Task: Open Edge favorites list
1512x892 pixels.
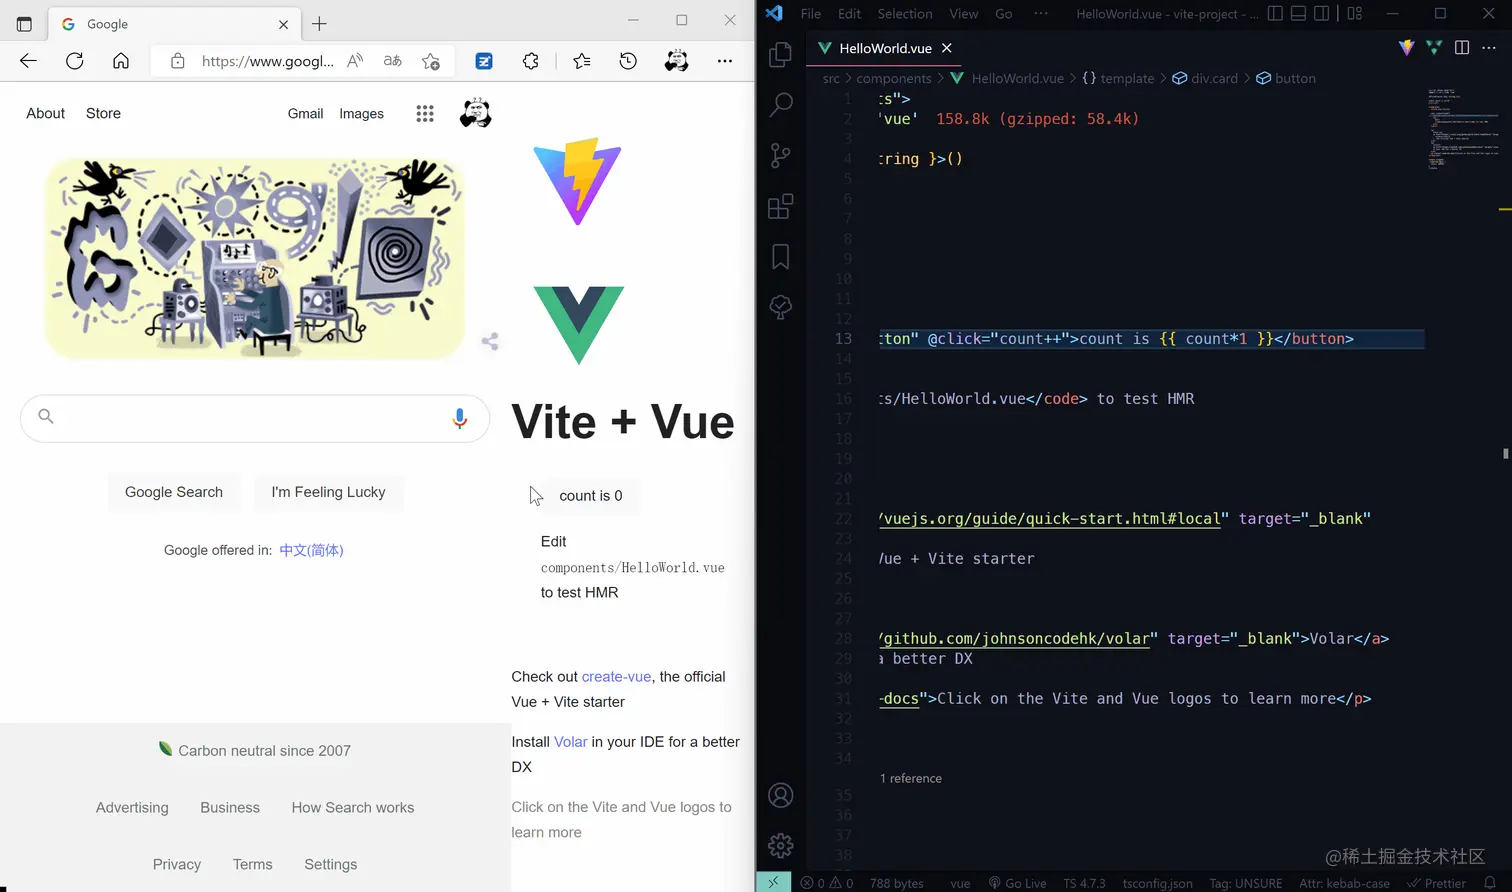Action: [x=582, y=61]
